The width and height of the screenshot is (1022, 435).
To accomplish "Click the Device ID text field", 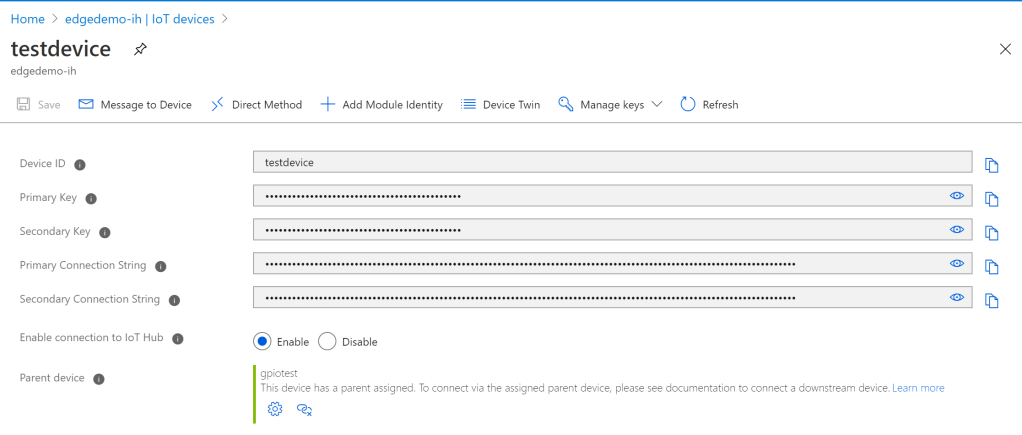I will coord(612,162).
